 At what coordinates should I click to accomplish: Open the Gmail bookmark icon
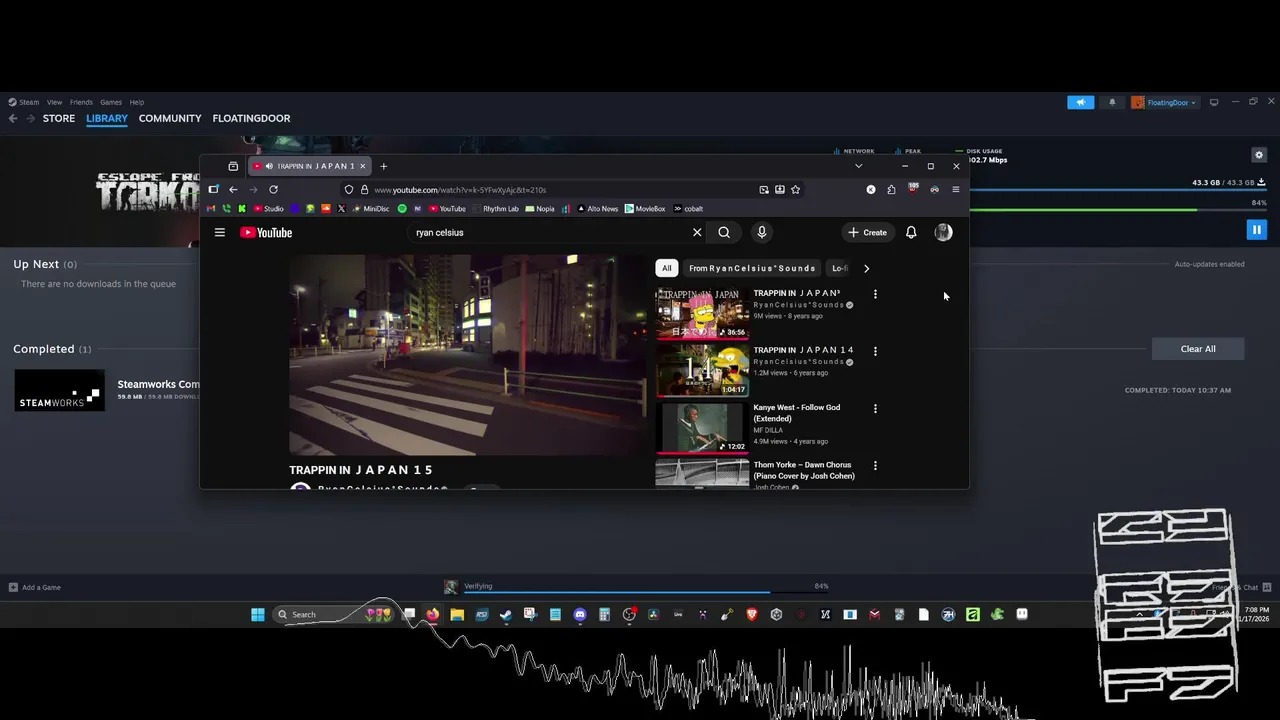(x=210, y=209)
